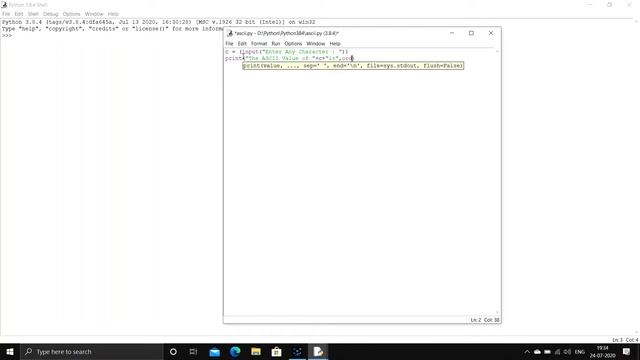Open network settings tray icon
The height and width of the screenshot is (360, 640).
[558, 352]
